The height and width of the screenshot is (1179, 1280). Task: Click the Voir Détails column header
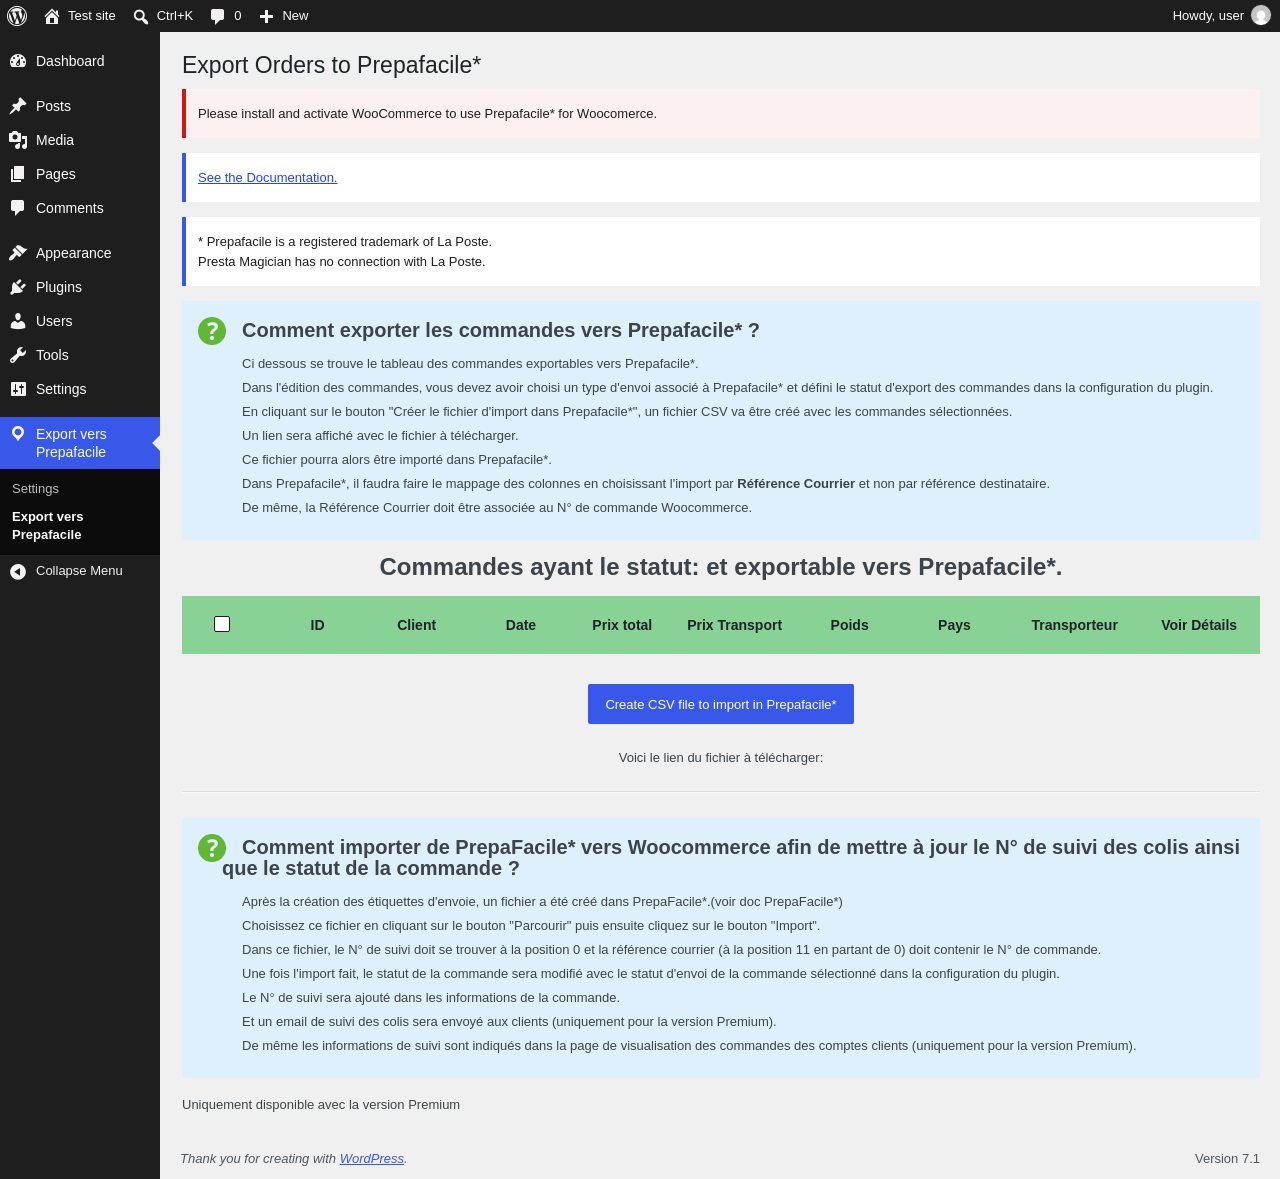(1199, 625)
